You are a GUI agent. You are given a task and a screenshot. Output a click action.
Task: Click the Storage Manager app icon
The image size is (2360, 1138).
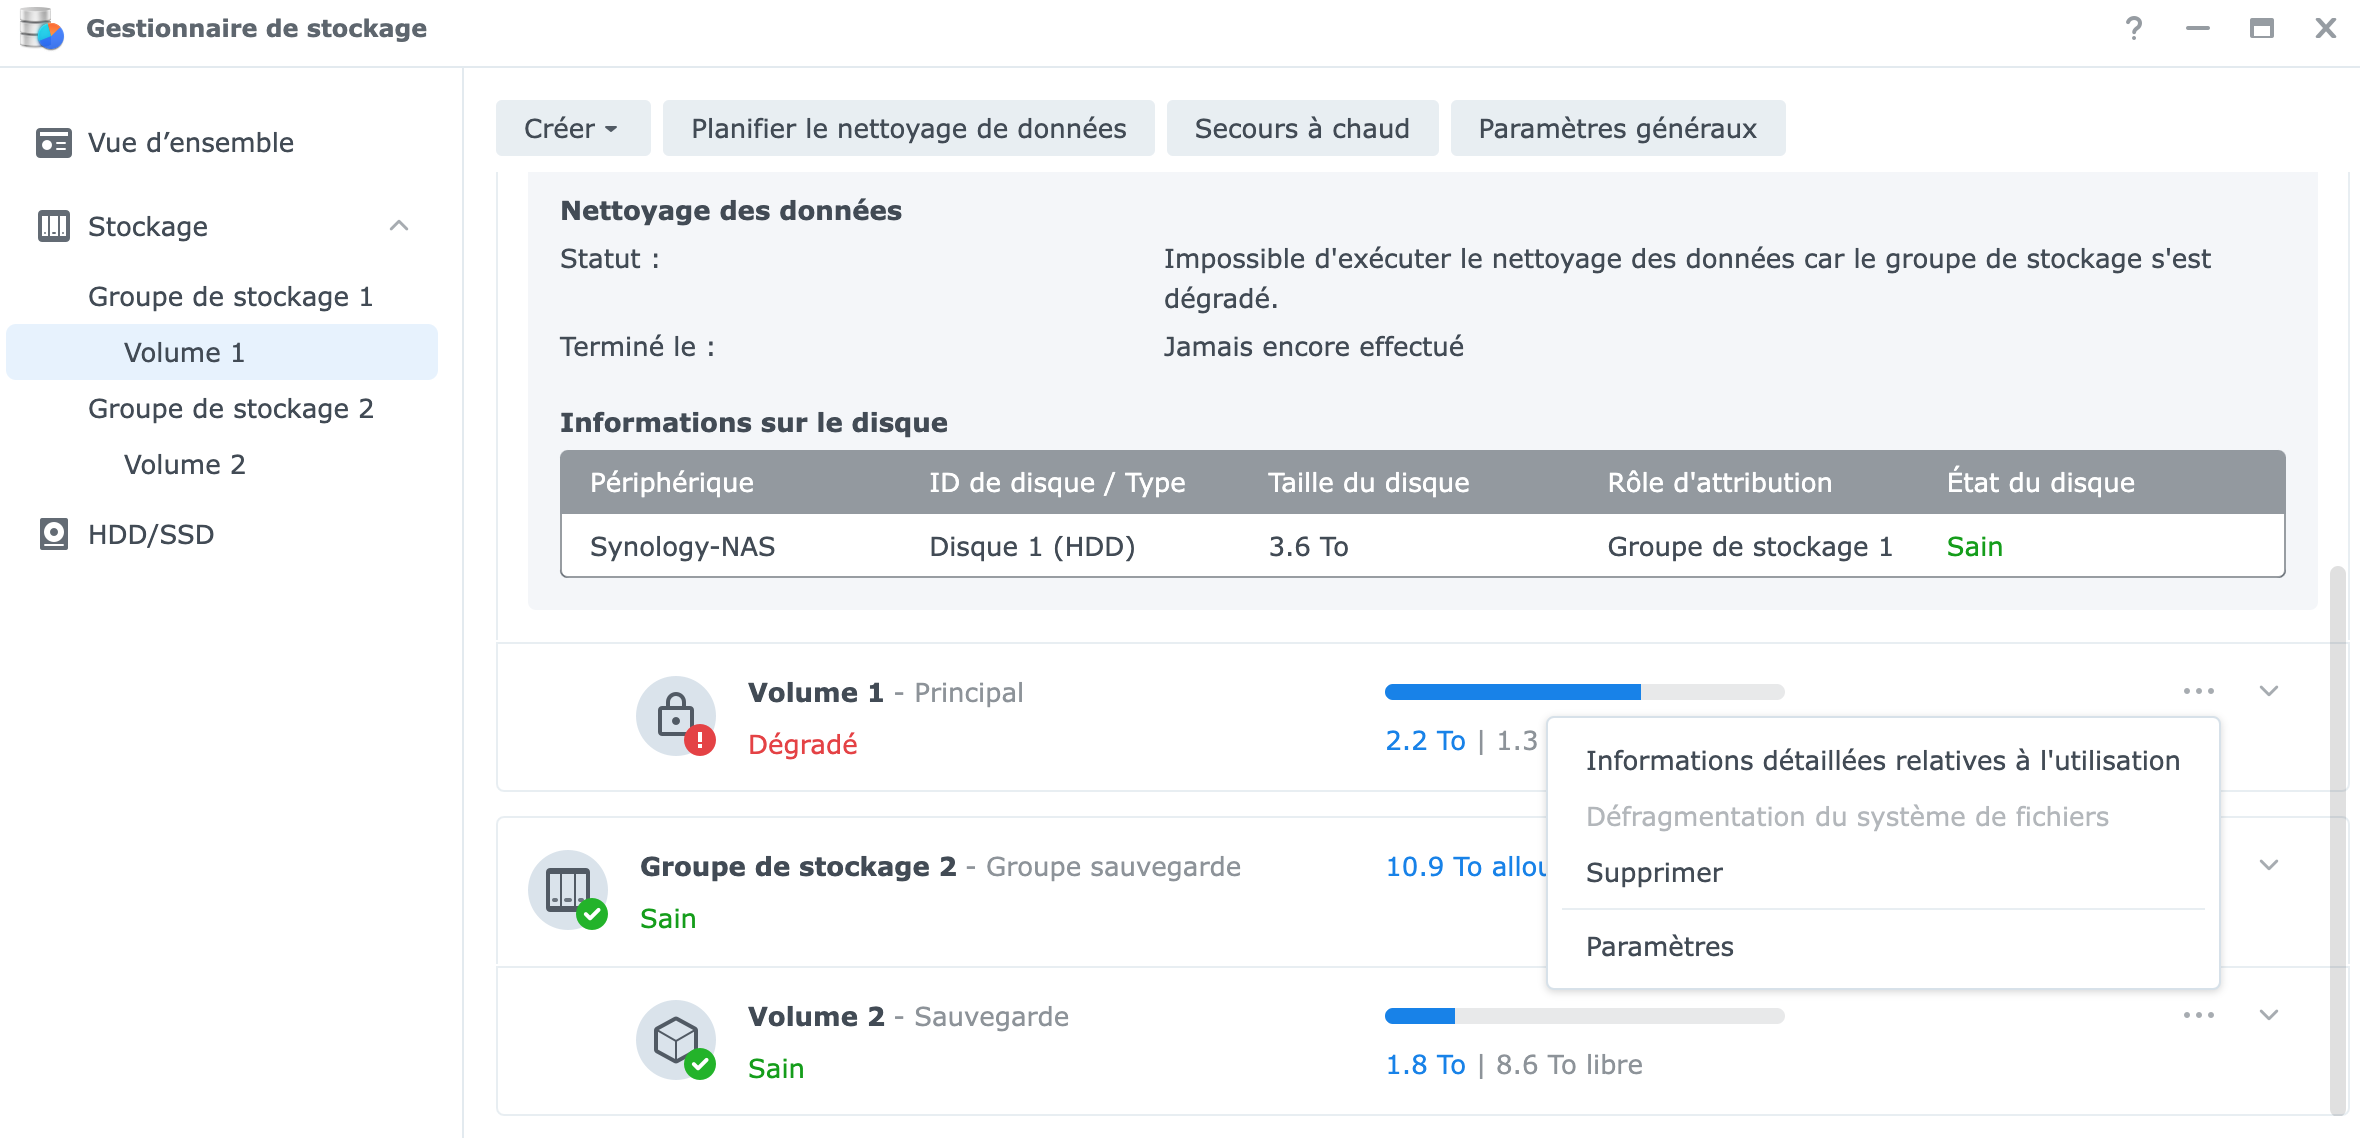[x=42, y=29]
